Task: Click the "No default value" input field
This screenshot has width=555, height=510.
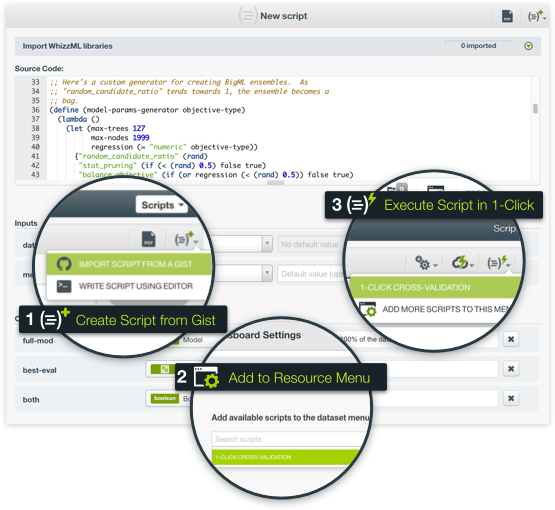Action: tap(311, 244)
